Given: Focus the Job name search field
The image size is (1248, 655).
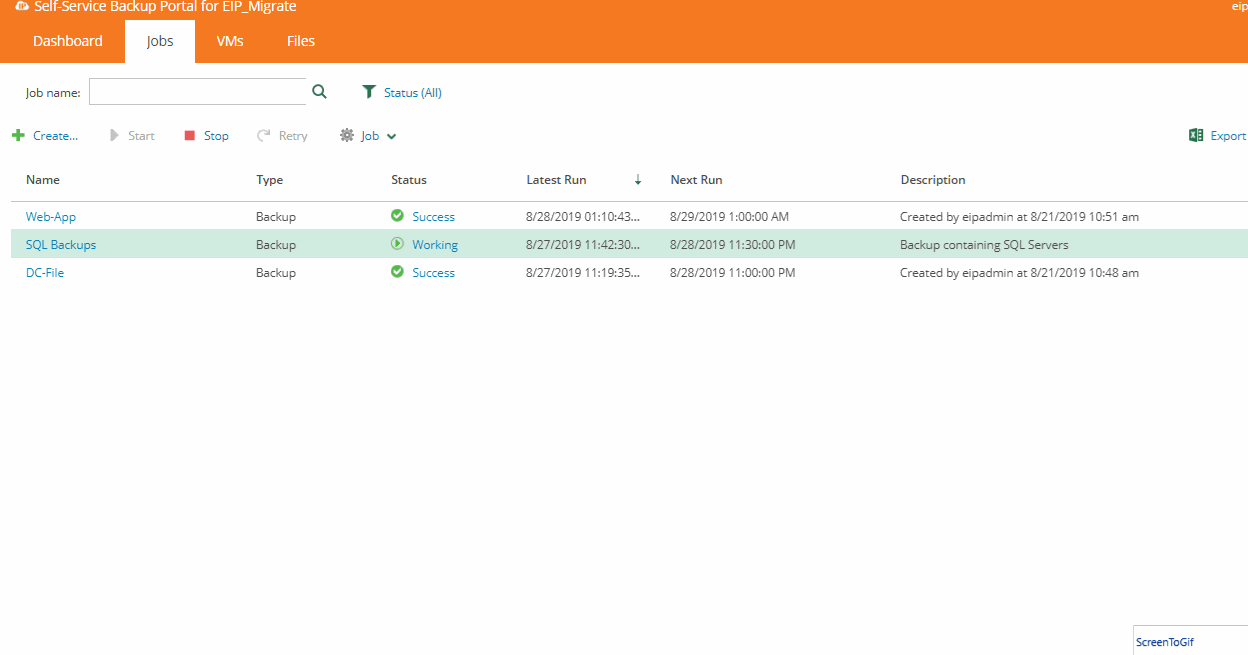Looking at the screenshot, I should point(197,92).
